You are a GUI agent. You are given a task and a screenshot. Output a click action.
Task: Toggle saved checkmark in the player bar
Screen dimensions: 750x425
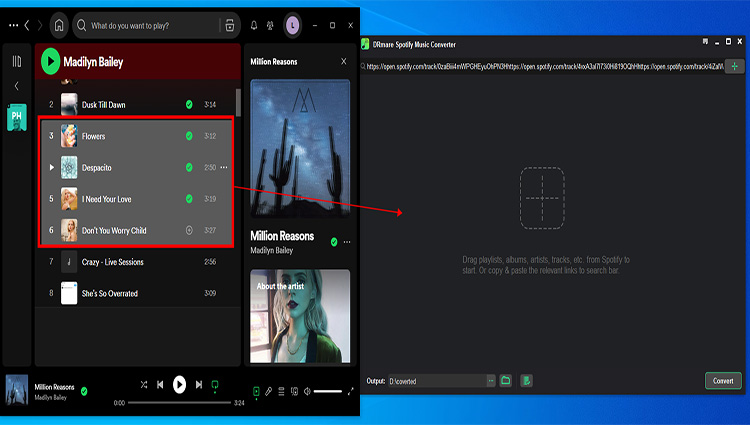(84, 391)
